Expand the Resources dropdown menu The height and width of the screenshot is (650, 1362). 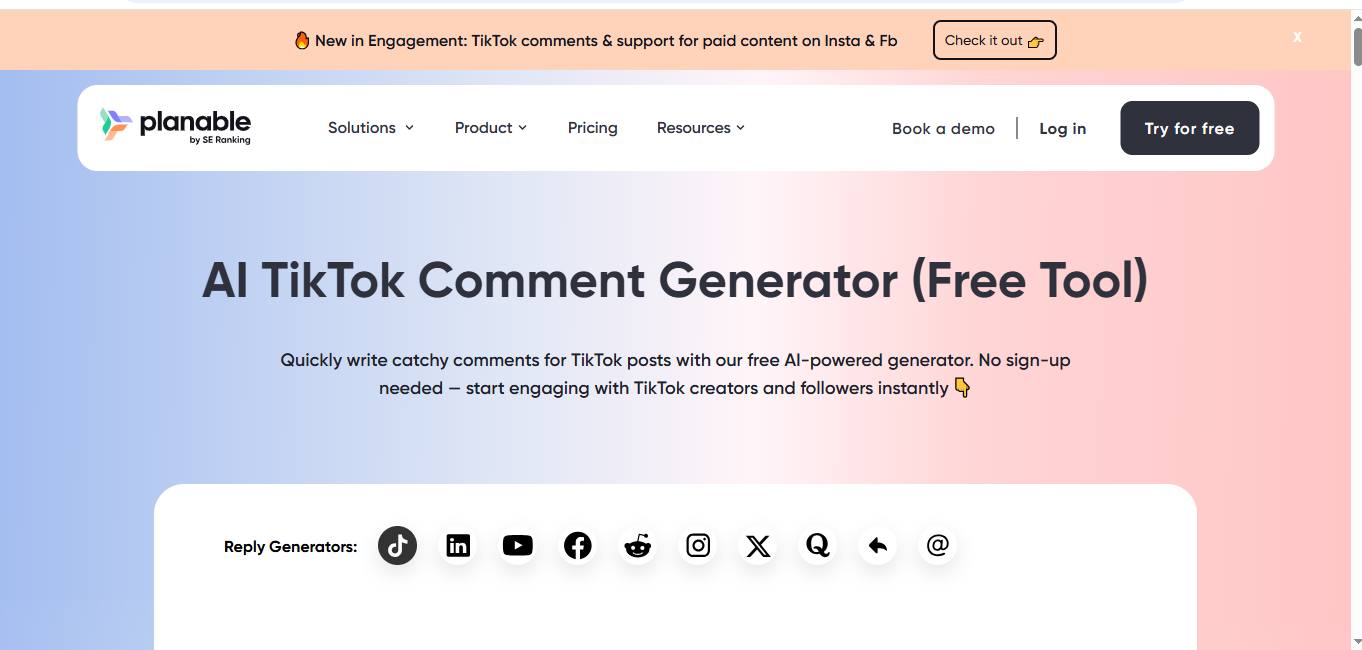tap(701, 128)
